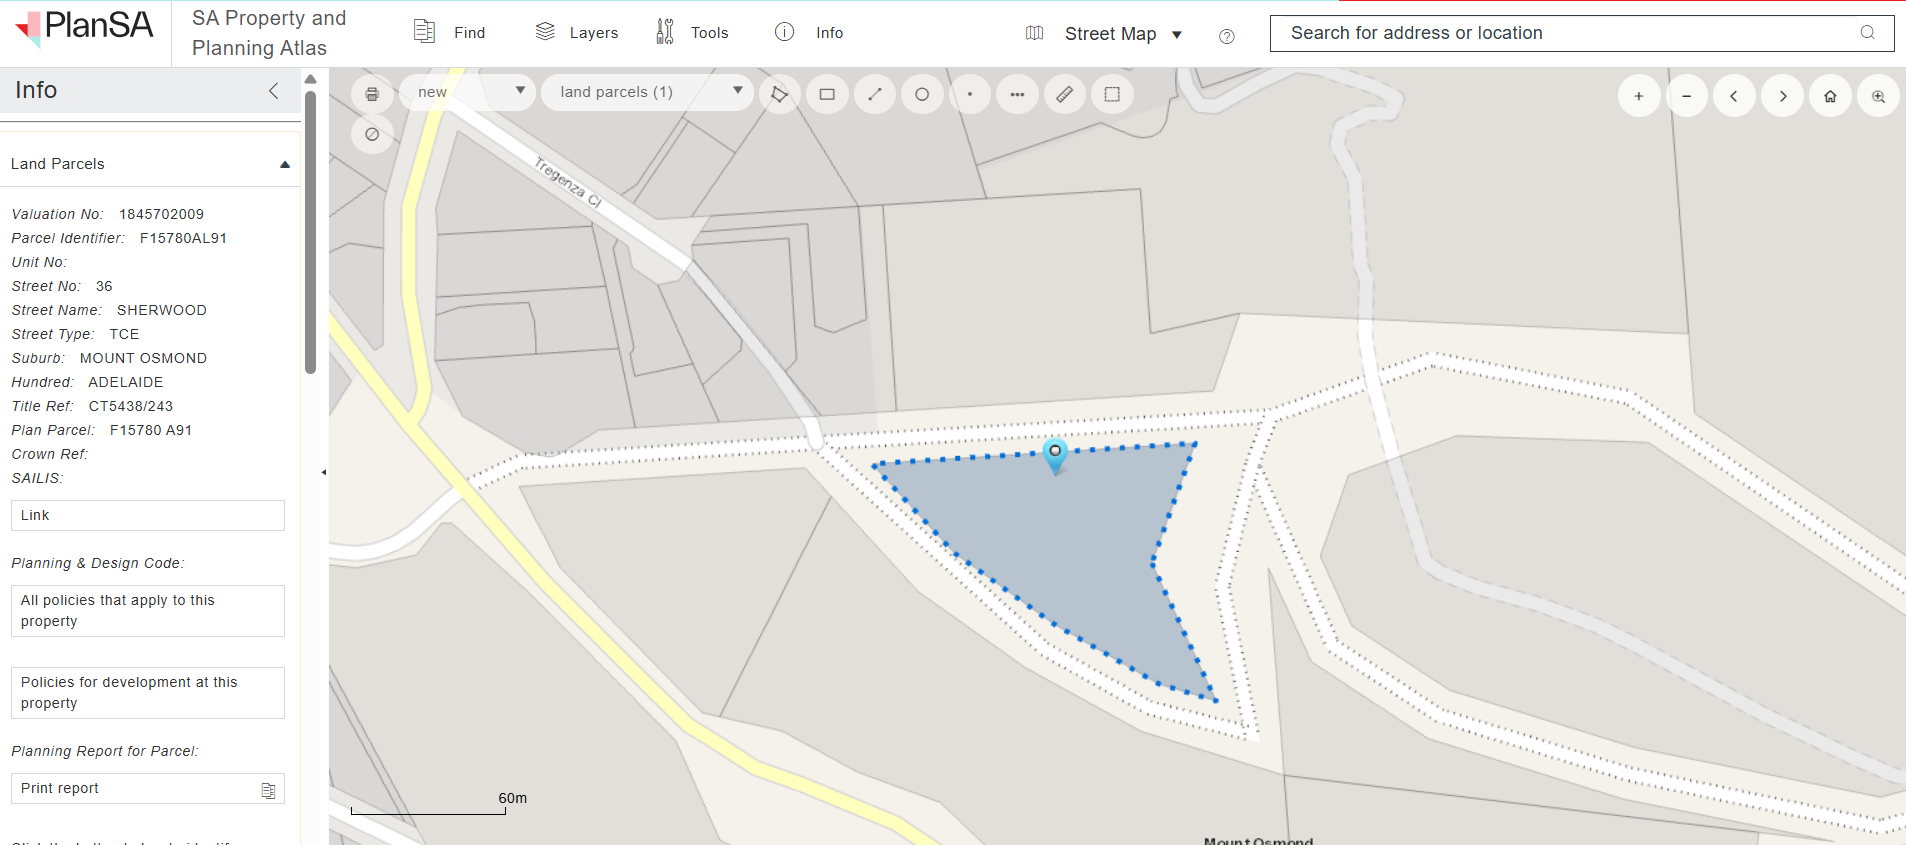
Task: Click the info panel scrollbar up arrow
Action: tap(311, 79)
